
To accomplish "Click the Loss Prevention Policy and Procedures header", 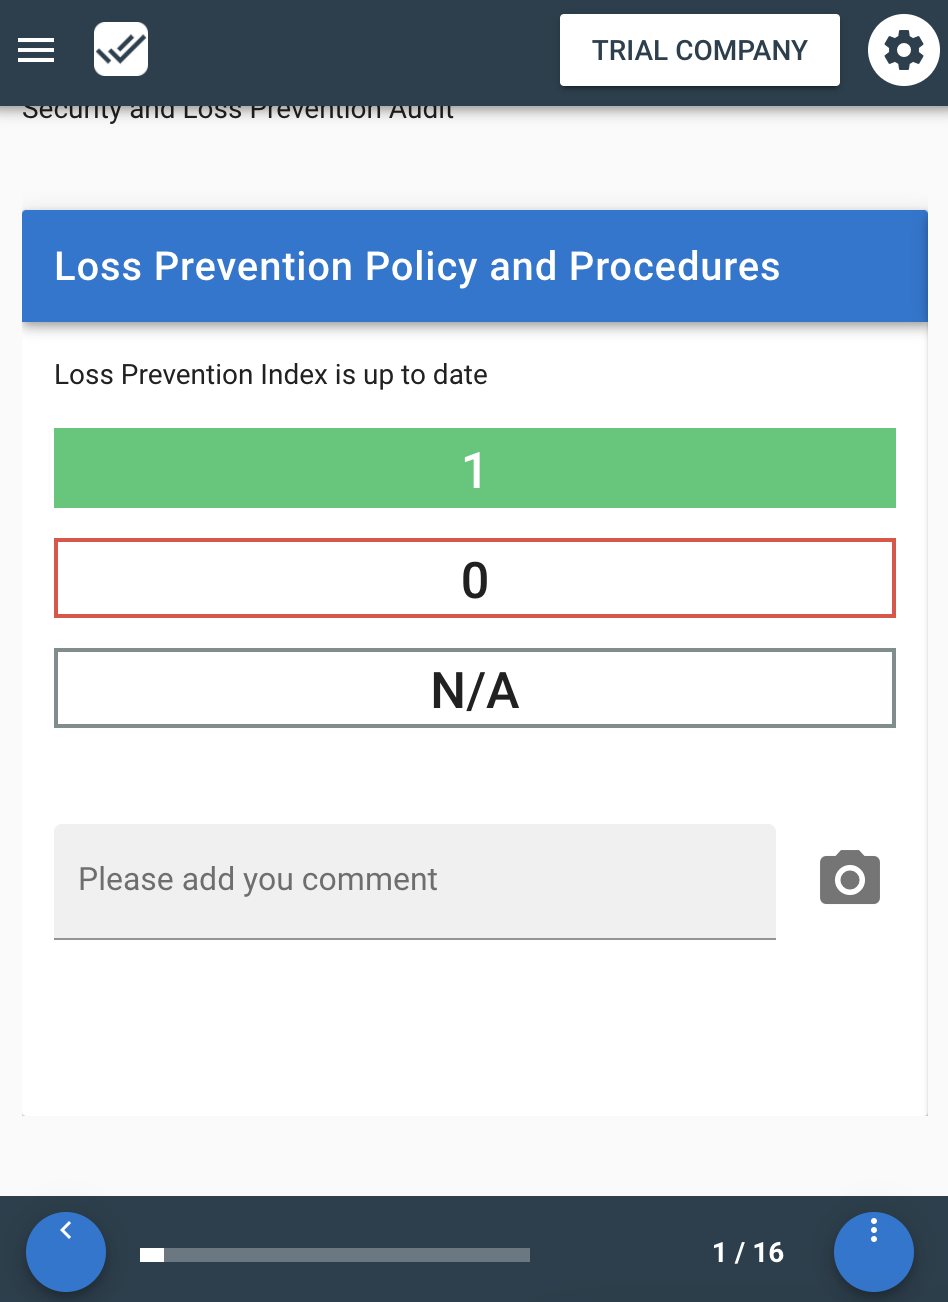I will coord(416,266).
